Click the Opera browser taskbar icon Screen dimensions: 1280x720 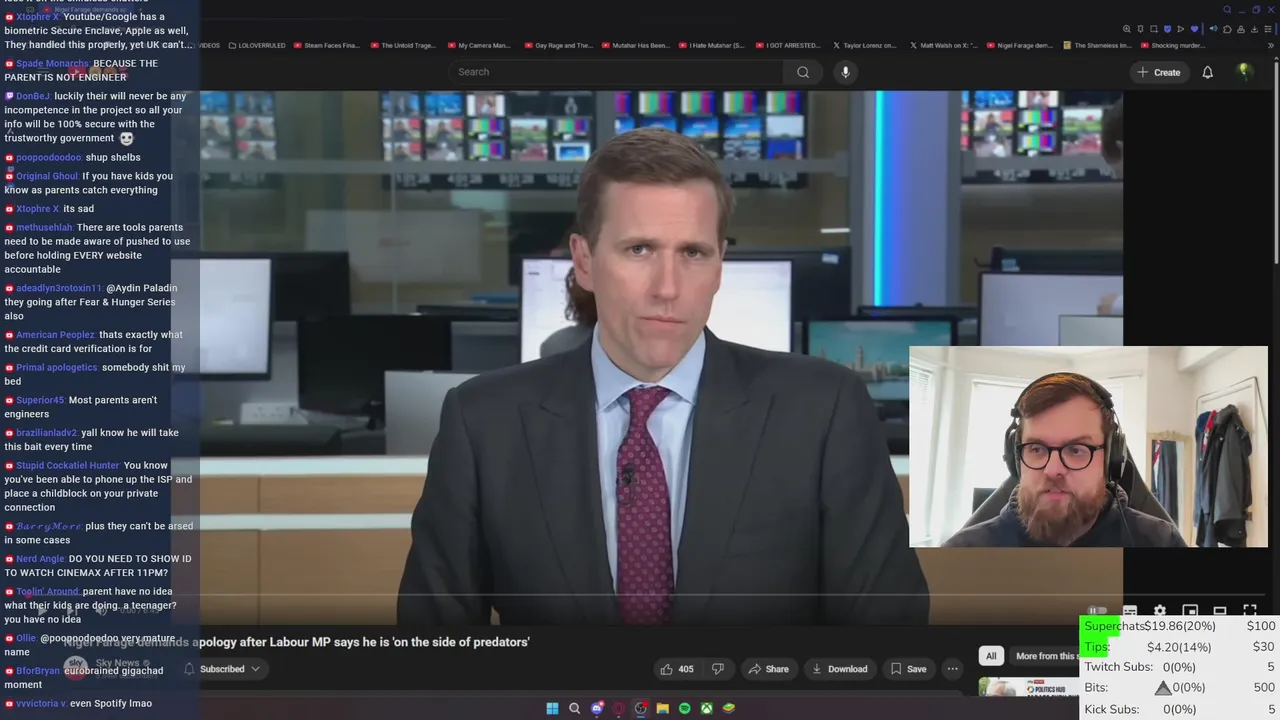(619, 708)
